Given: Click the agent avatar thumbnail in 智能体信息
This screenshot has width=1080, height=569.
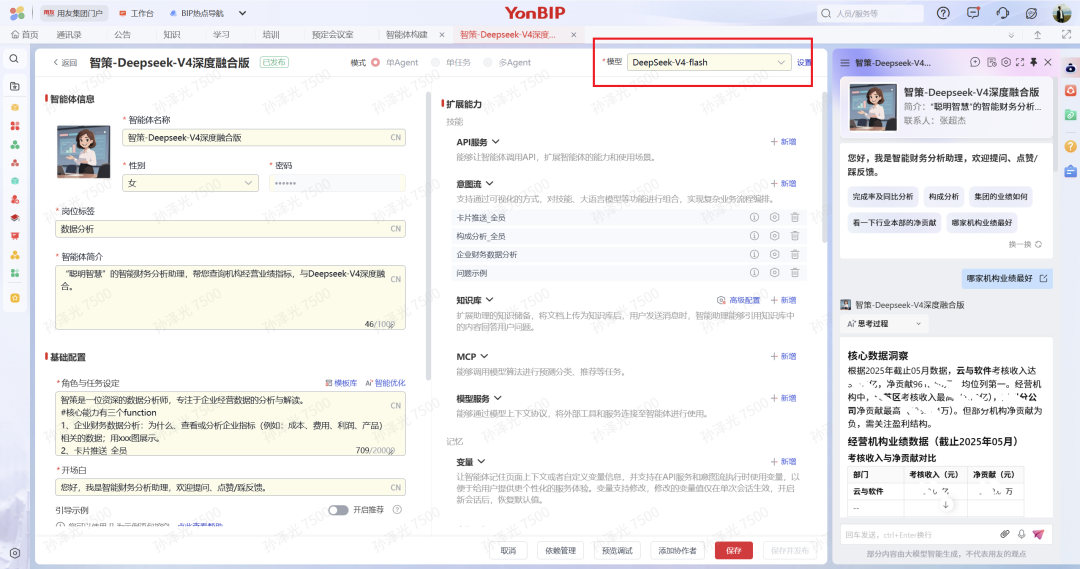Looking at the screenshot, I should tap(83, 152).
